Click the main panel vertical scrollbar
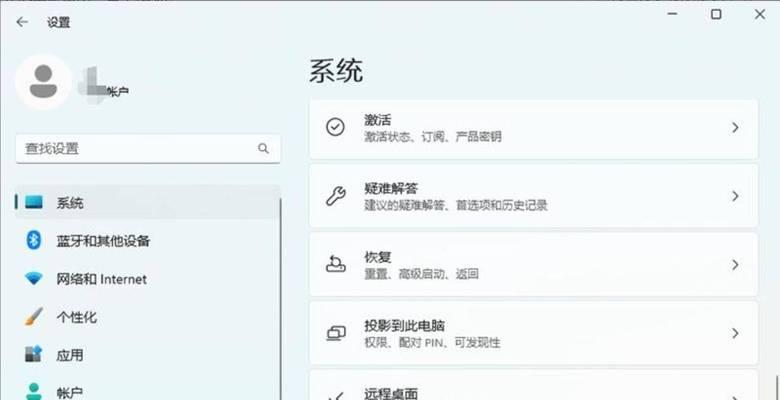Viewport: 780px width, 400px height. pyautogui.click(x=775, y=387)
